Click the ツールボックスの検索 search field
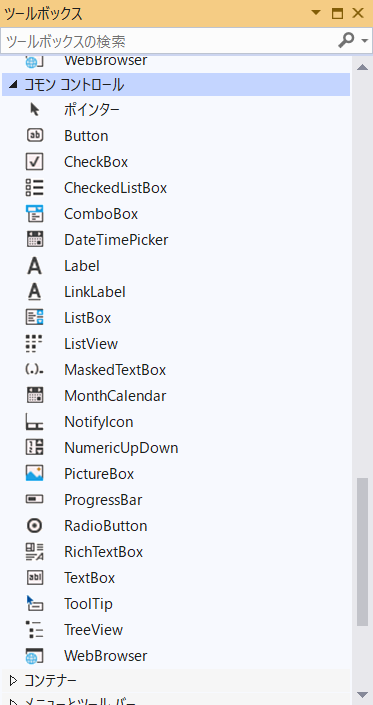The image size is (373, 705). tap(169, 41)
